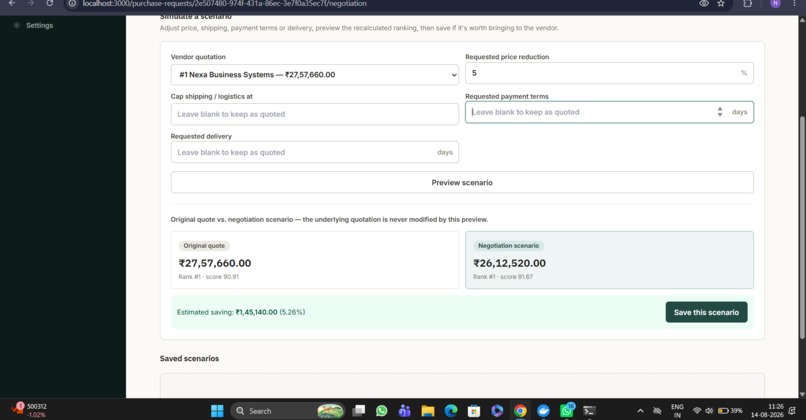Click Save this scenario button
The width and height of the screenshot is (806, 420).
[x=706, y=312]
